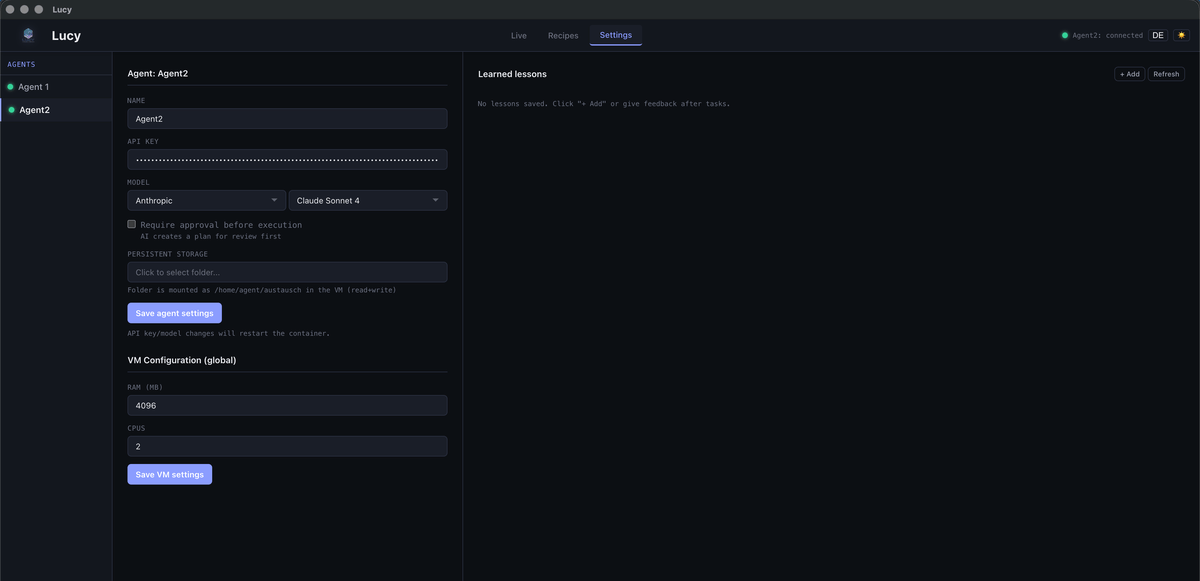Select the Settings tab
This screenshot has height=581, width=1200.
tap(615, 34)
